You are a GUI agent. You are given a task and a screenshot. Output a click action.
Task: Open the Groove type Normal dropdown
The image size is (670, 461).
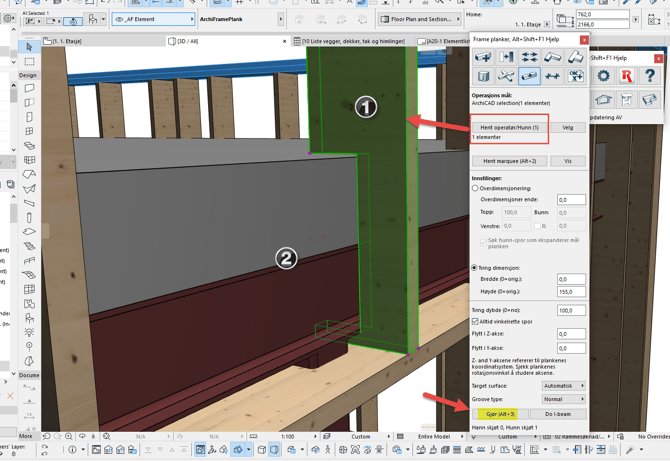pyautogui.click(x=563, y=399)
